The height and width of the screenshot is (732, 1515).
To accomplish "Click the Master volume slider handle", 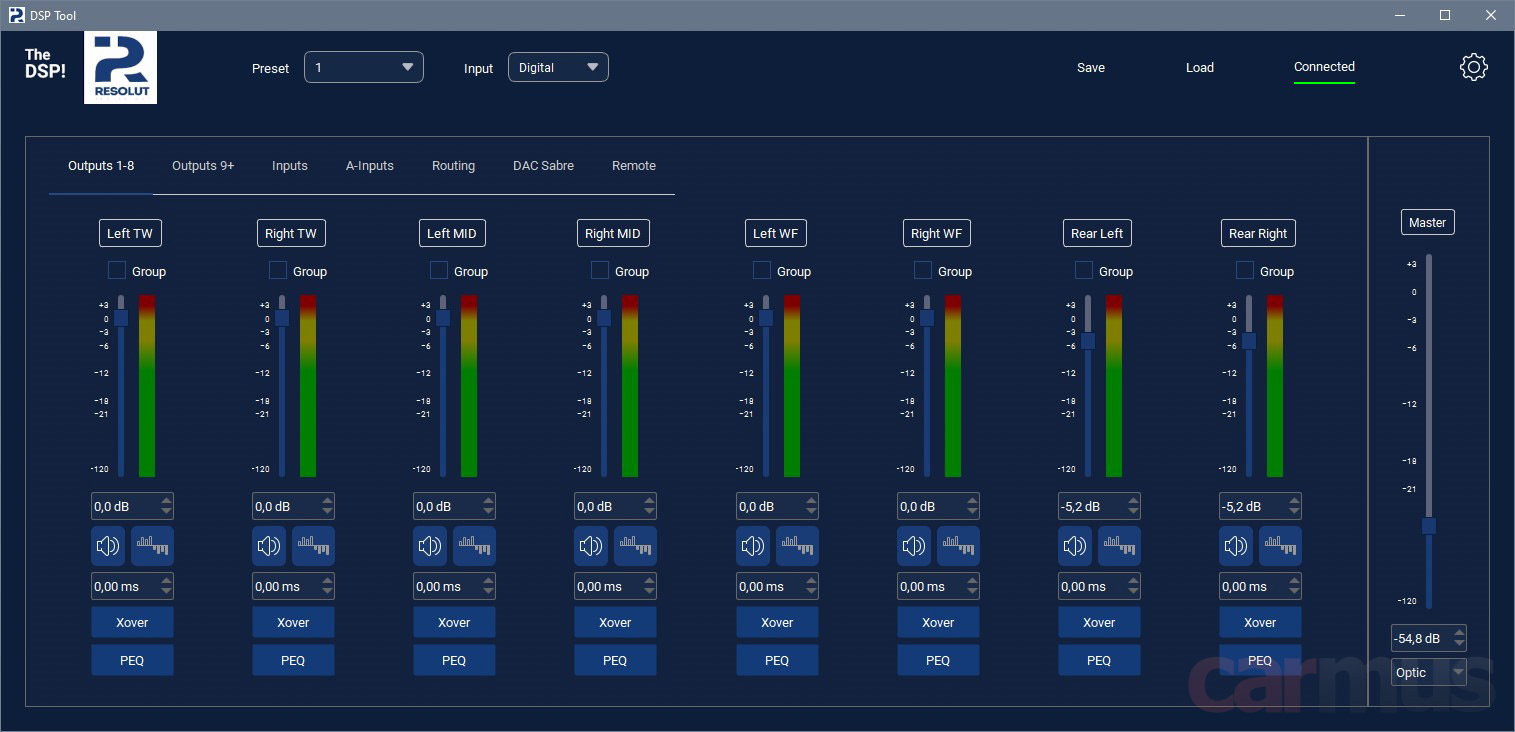I will (x=1429, y=526).
